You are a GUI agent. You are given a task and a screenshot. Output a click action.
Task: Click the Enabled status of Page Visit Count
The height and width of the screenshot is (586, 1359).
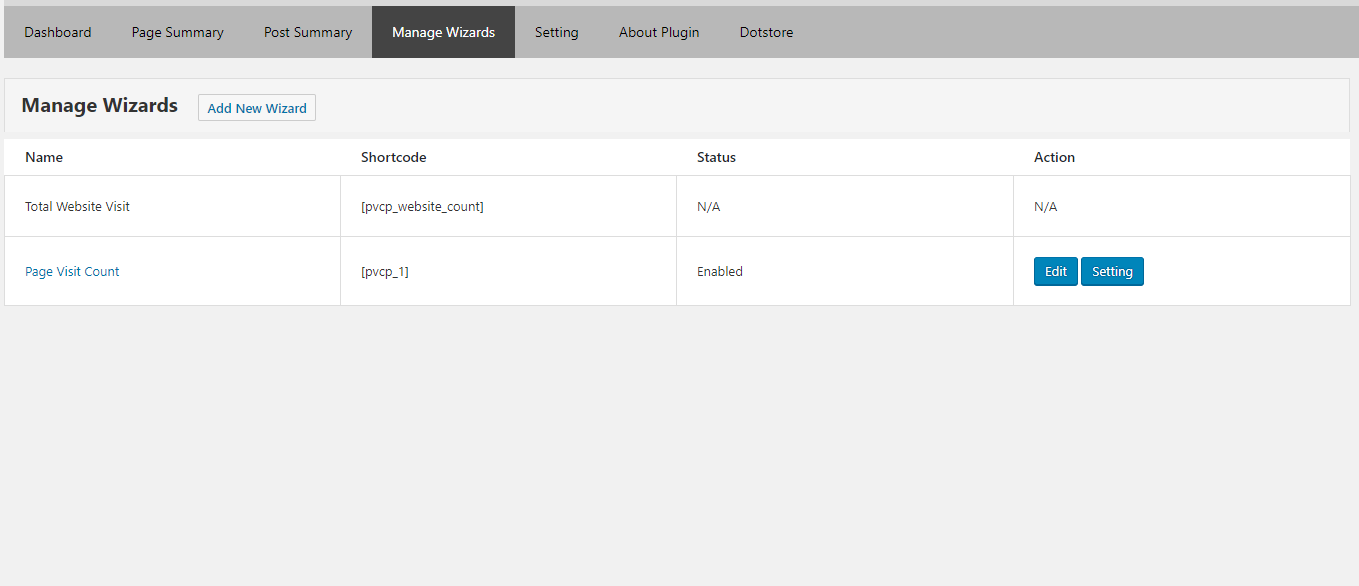point(720,271)
